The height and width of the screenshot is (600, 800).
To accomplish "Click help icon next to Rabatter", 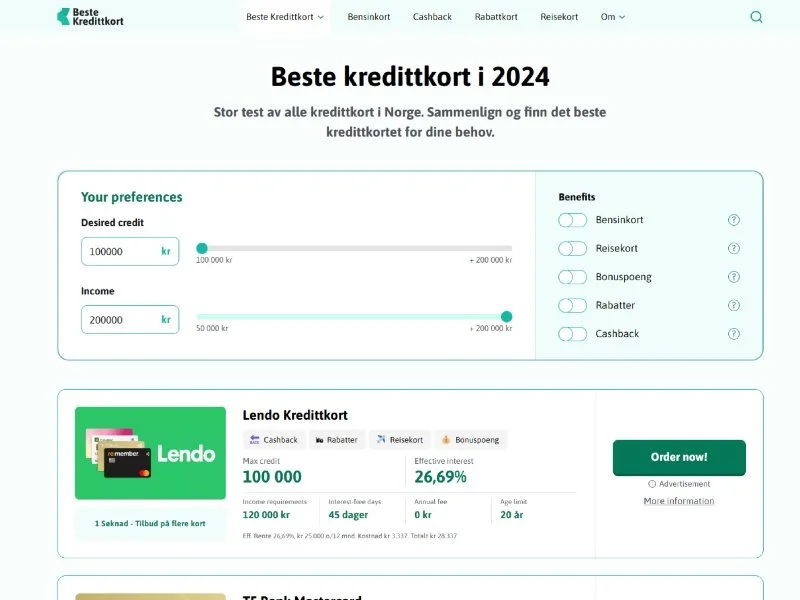I will tap(733, 306).
